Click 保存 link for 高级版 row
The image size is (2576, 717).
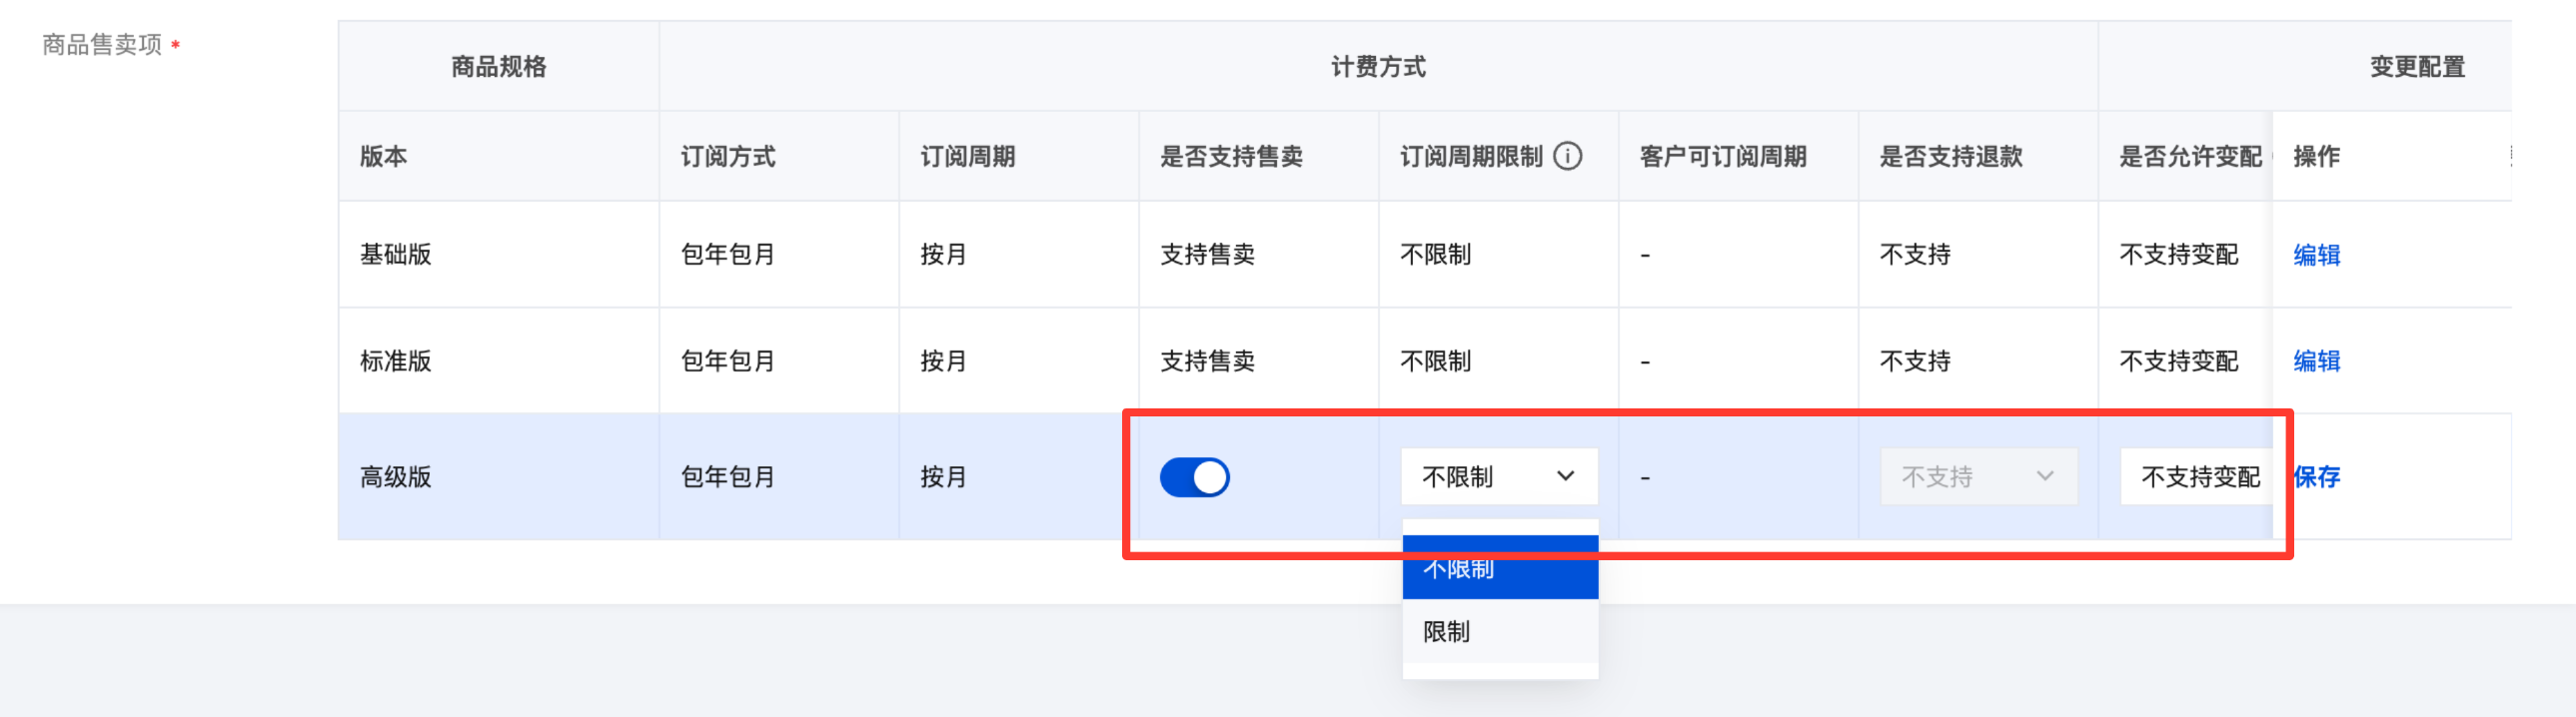coord(2316,477)
